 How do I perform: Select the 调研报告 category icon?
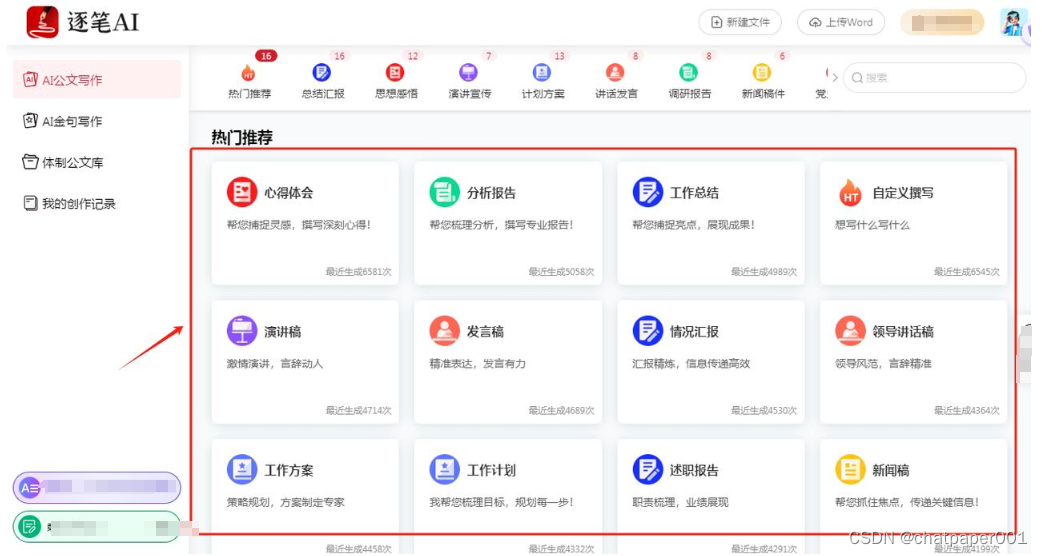[x=688, y=72]
